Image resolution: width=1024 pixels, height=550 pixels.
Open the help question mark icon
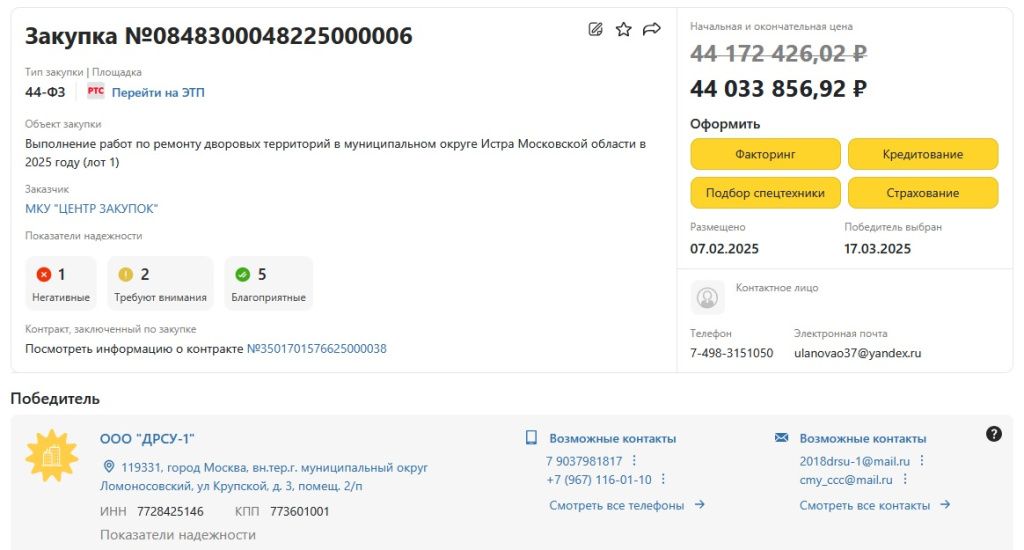[x=994, y=433]
